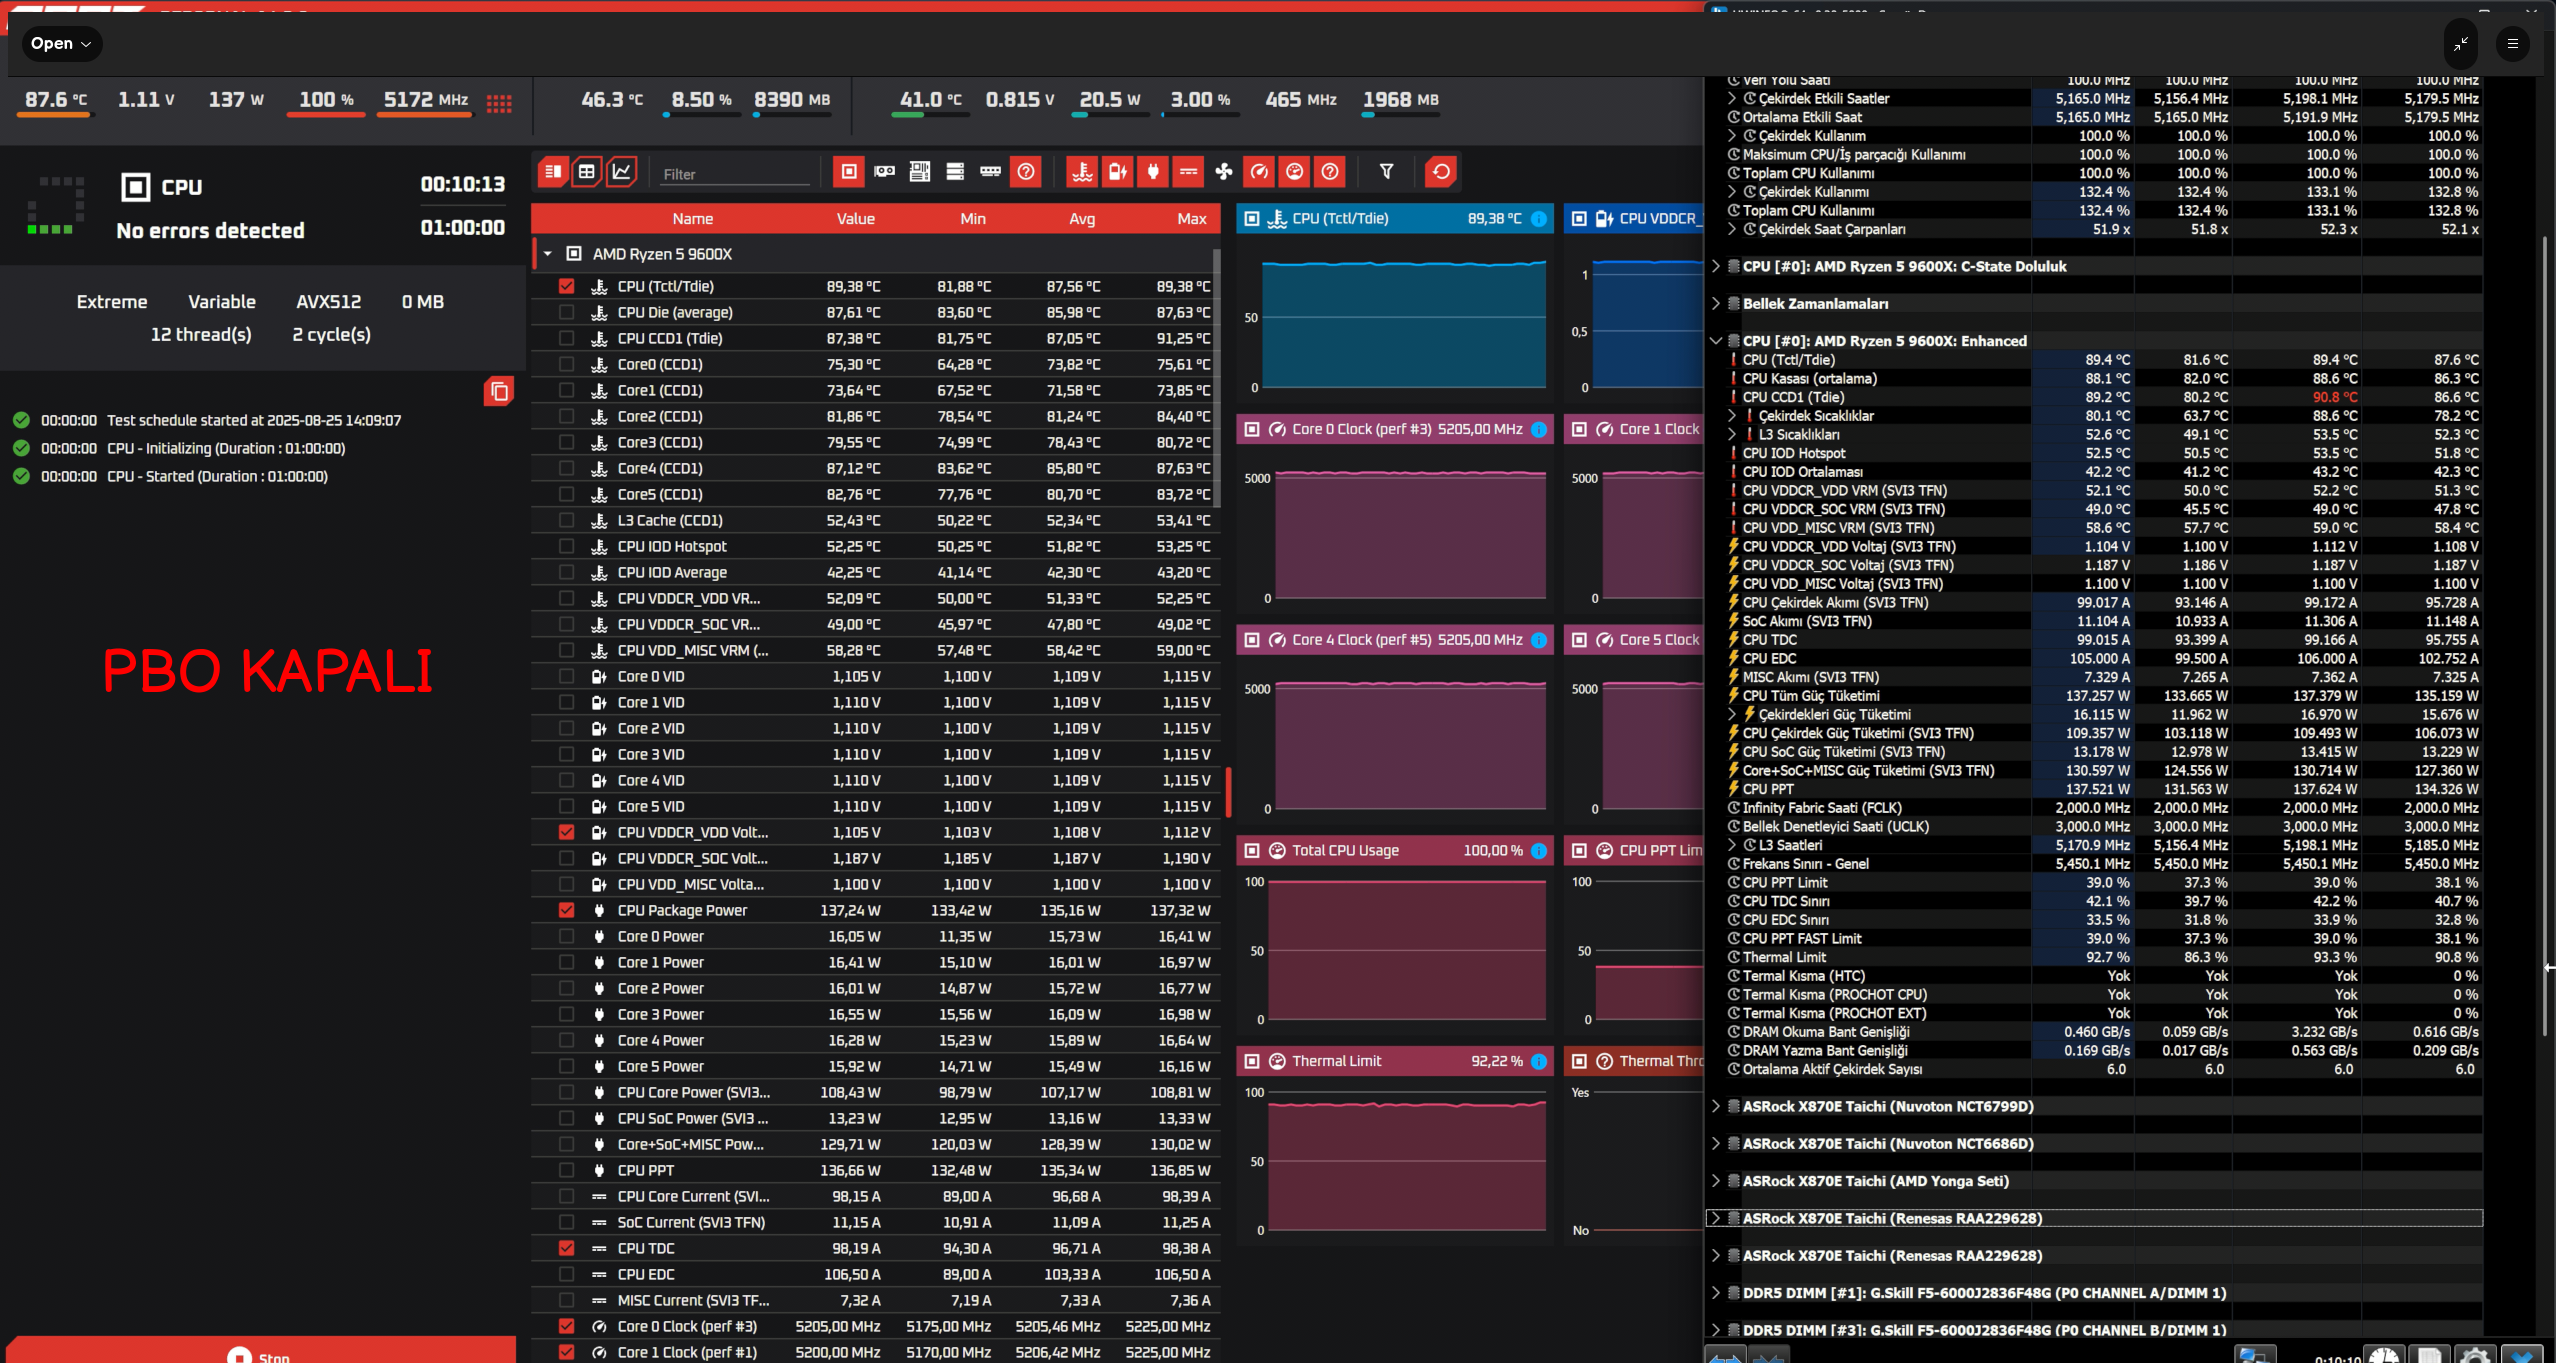
Task: Expand ASRock X870E Taichi (AMD Yonga Seti)
Action: pos(1716,1182)
